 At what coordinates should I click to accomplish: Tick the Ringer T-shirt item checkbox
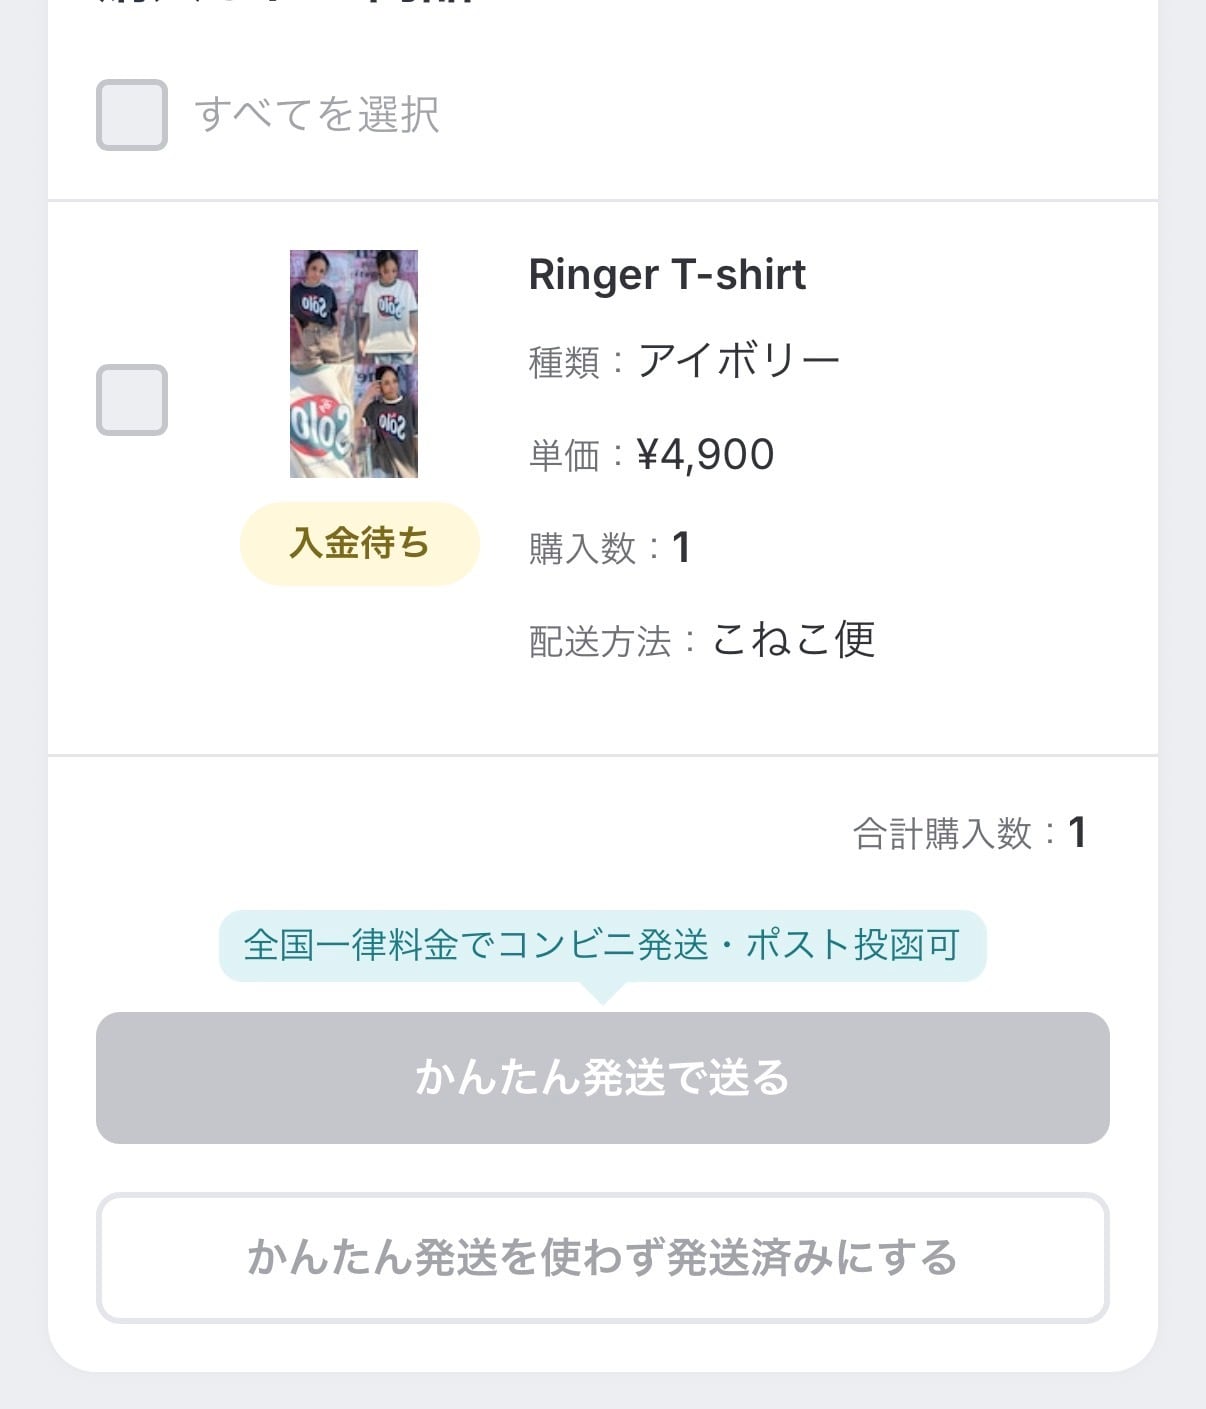tap(132, 400)
